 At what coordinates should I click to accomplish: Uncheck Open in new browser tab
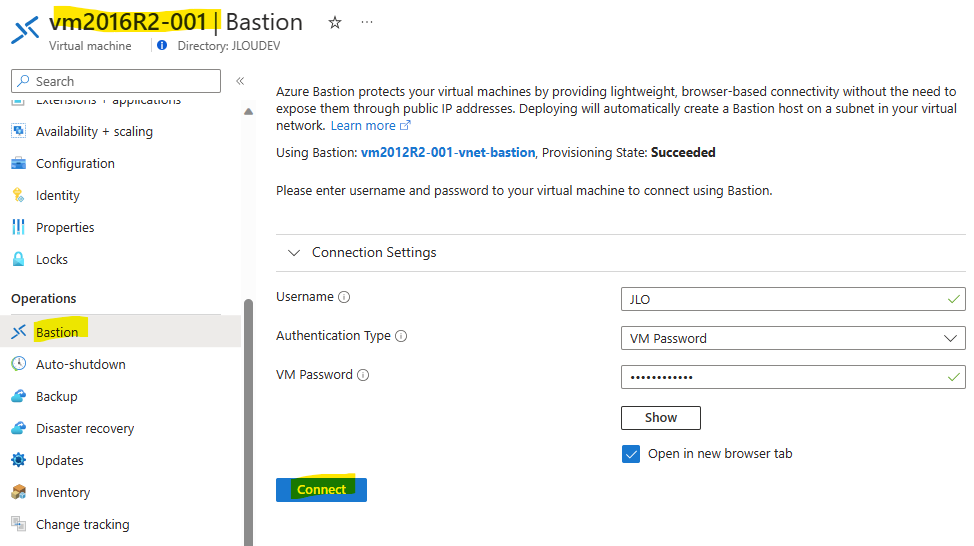click(630, 454)
